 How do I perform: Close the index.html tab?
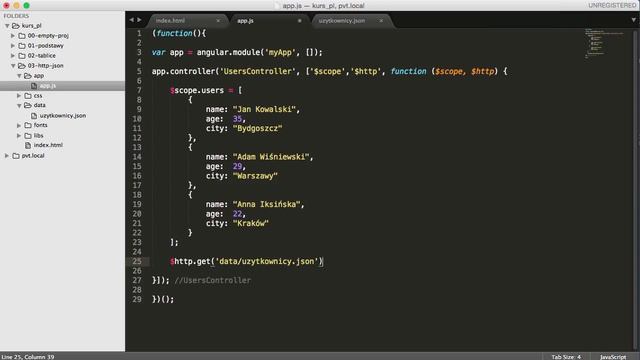click(x=218, y=21)
